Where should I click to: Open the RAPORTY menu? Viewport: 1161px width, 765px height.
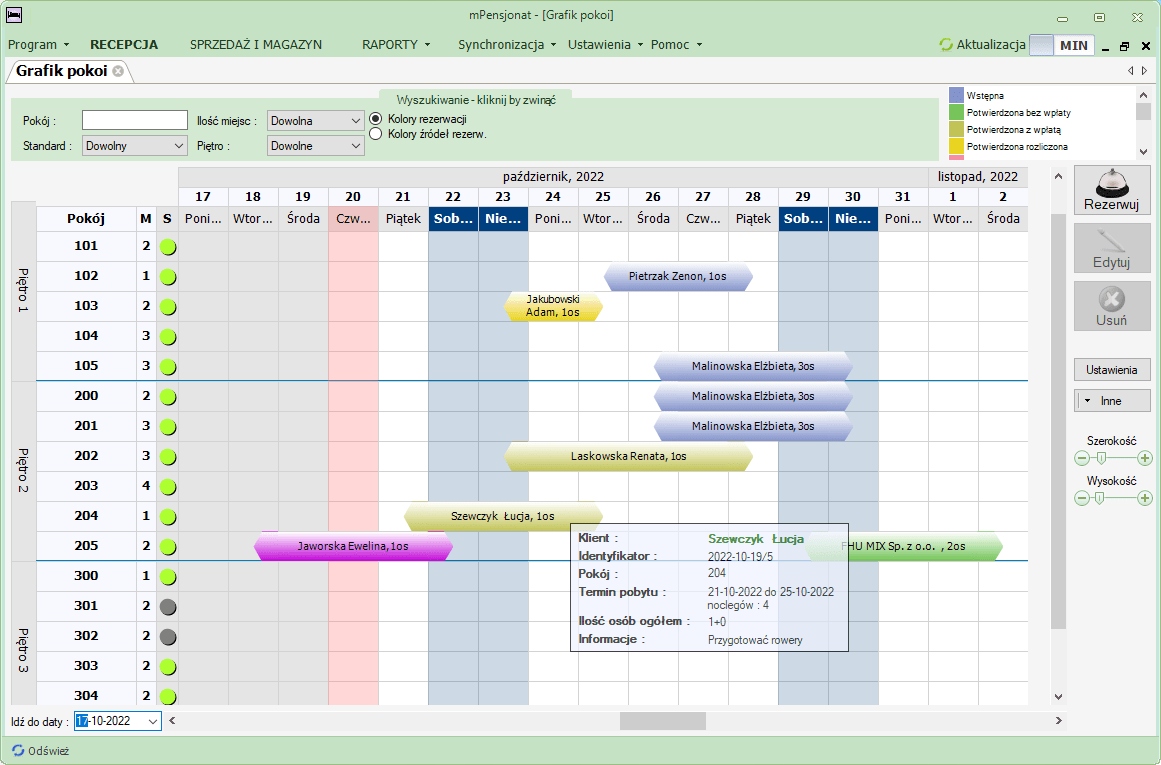[x=395, y=45]
